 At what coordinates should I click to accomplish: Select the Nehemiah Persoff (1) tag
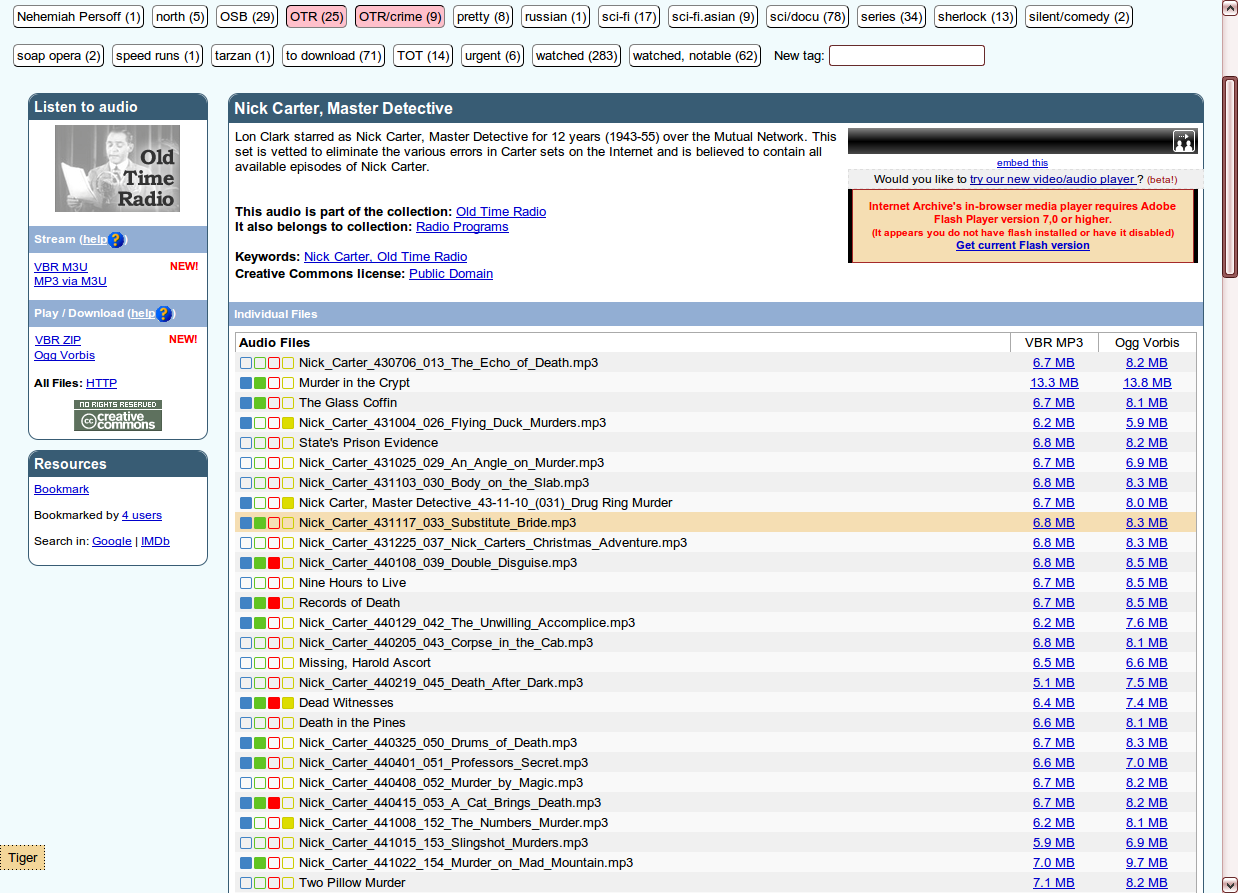(78, 17)
